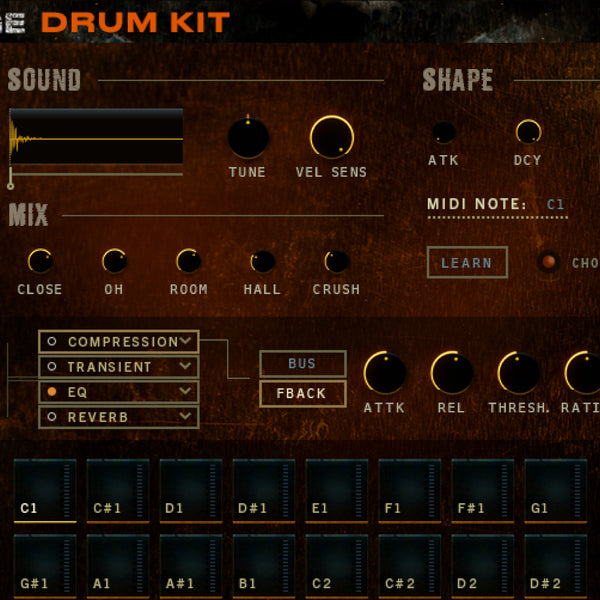This screenshot has height=600, width=600.
Task: Click the TUNE knob
Action: tap(248, 137)
